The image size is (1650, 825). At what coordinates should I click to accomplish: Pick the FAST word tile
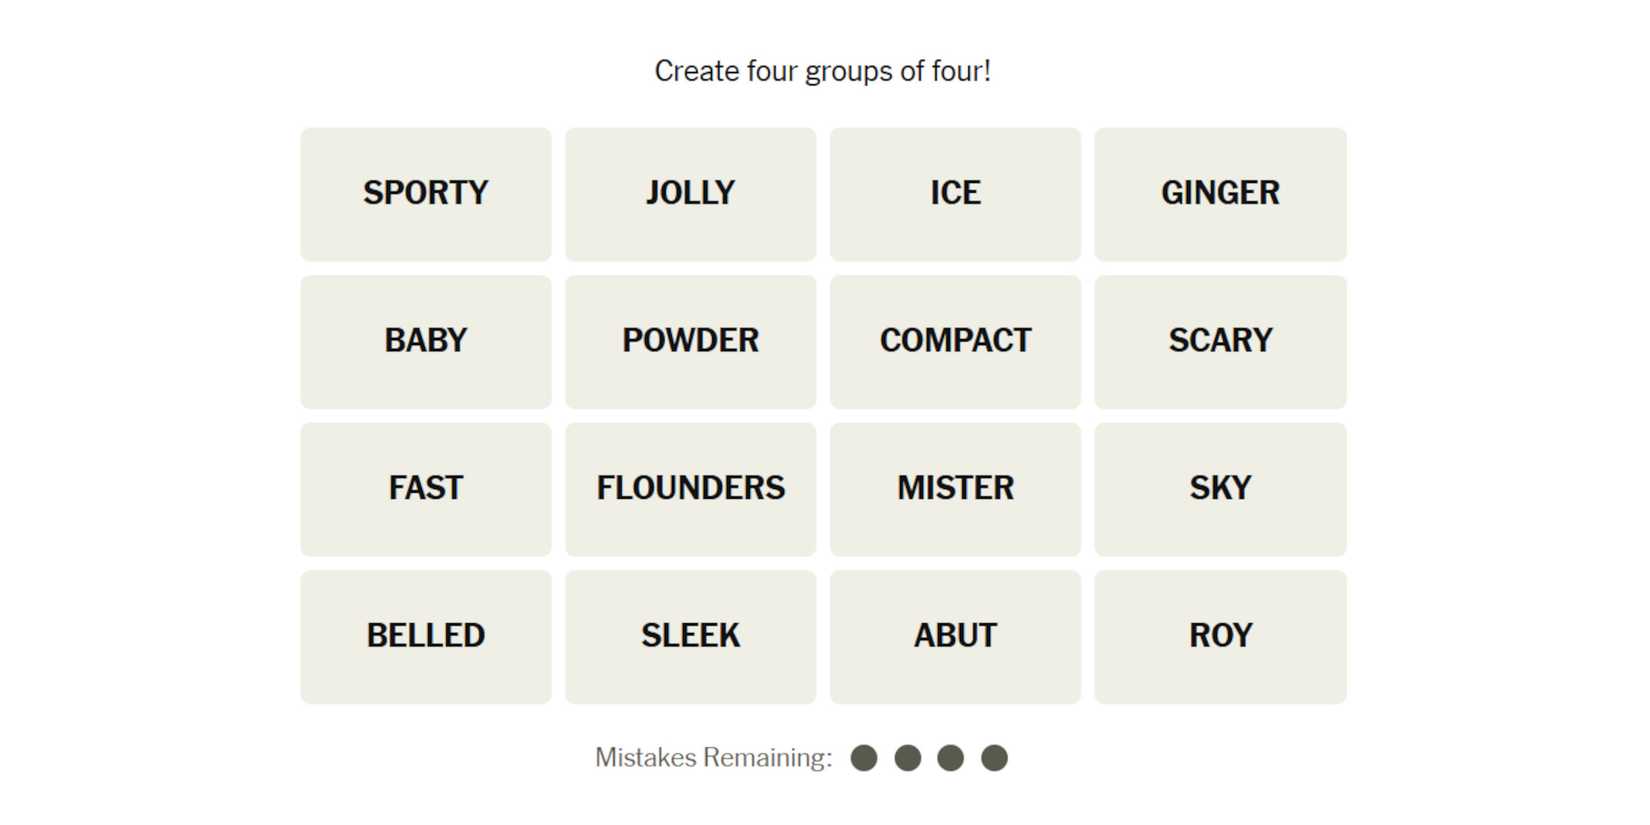pyautogui.click(x=425, y=489)
